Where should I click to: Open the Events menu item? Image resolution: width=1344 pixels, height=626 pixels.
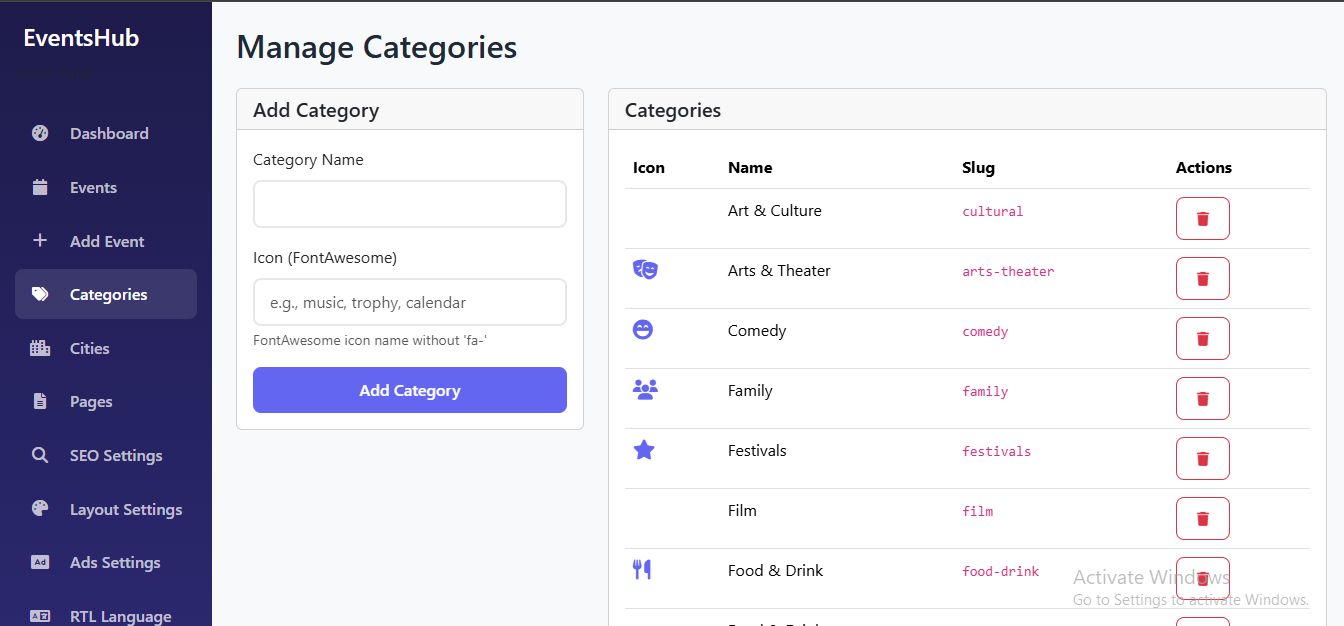pyautogui.click(x=93, y=187)
